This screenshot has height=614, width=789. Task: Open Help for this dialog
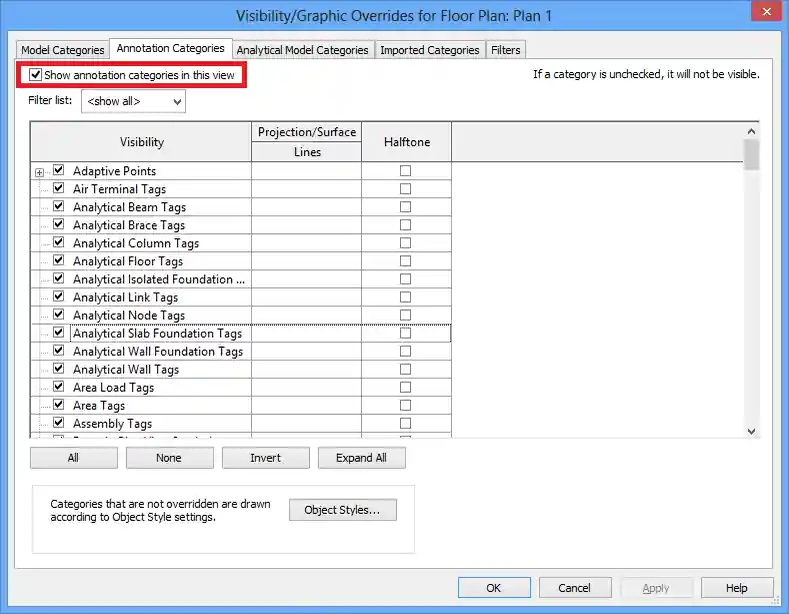coord(736,588)
